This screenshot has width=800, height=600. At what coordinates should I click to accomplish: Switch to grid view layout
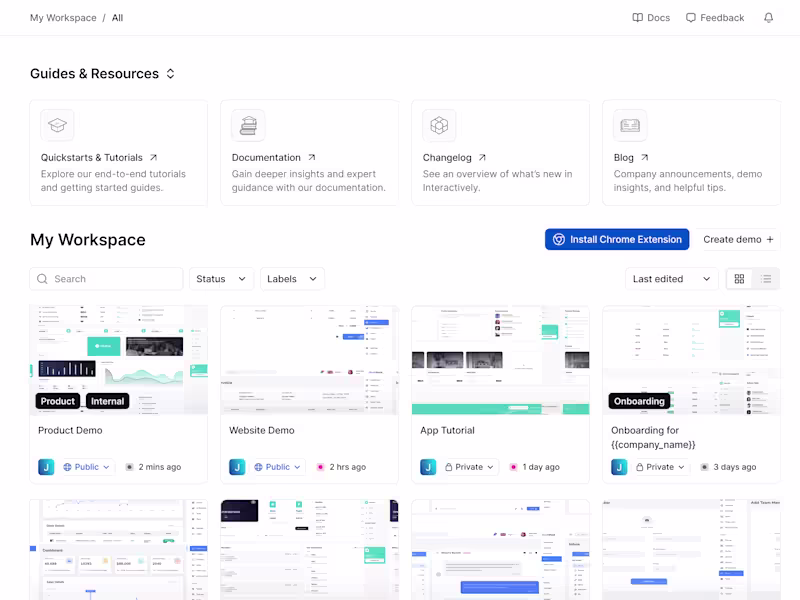tap(739, 279)
